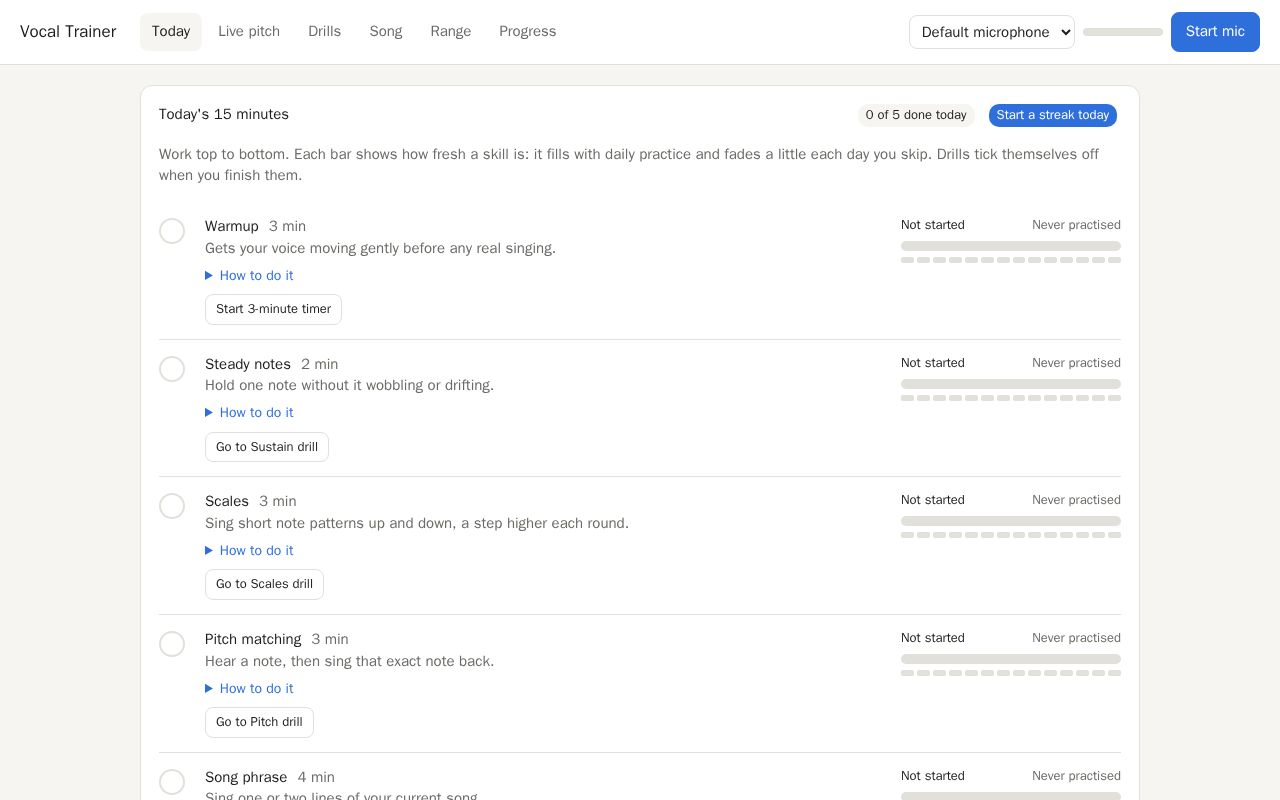Click the Warmup freshness progress bar
Screen dimensions: 1280x800
click(1011, 246)
